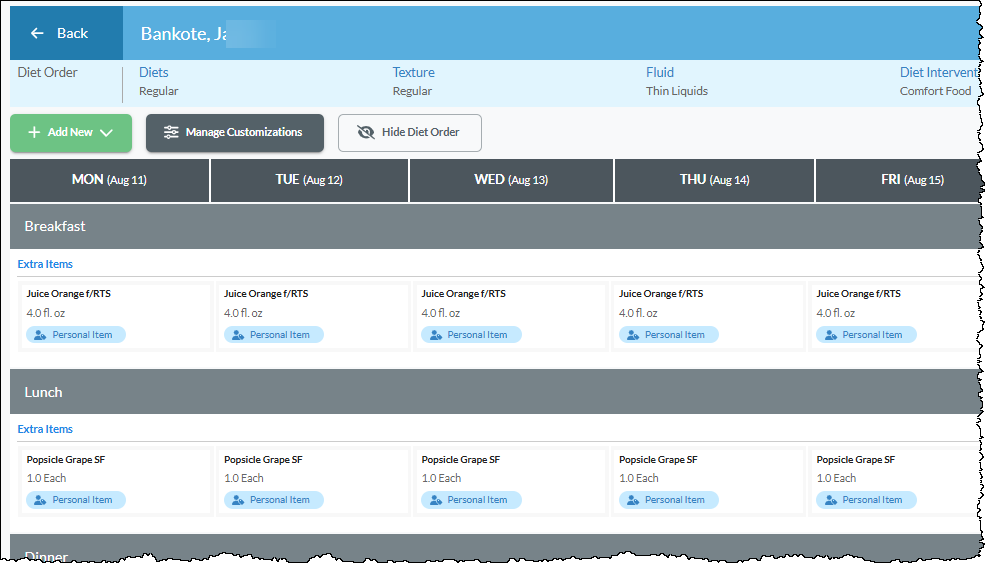Image resolution: width=985 pixels, height=563 pixels.
Task: Click Tuesday breakfast Personal Item person icon
Action: click(x=238, y=335)
